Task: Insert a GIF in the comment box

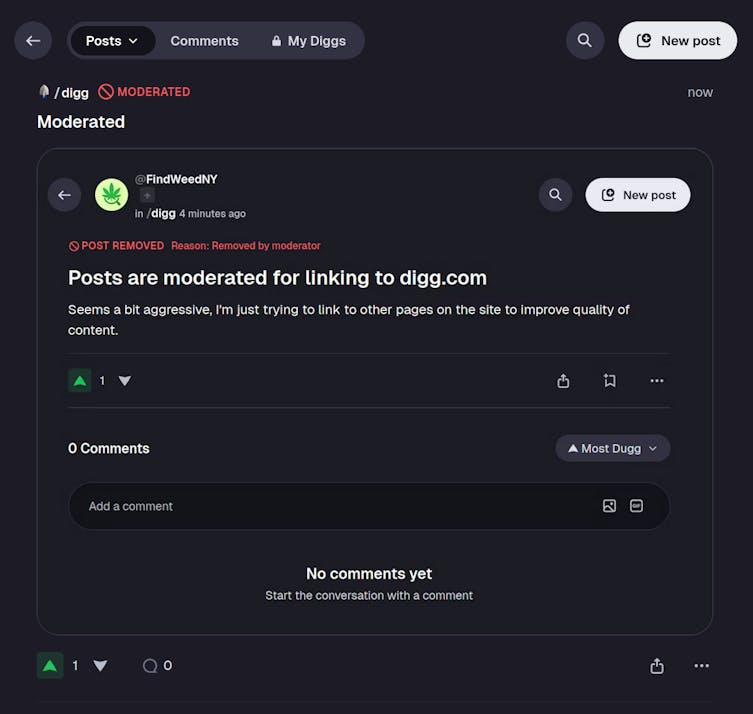Action: click(x=636, y=506)
